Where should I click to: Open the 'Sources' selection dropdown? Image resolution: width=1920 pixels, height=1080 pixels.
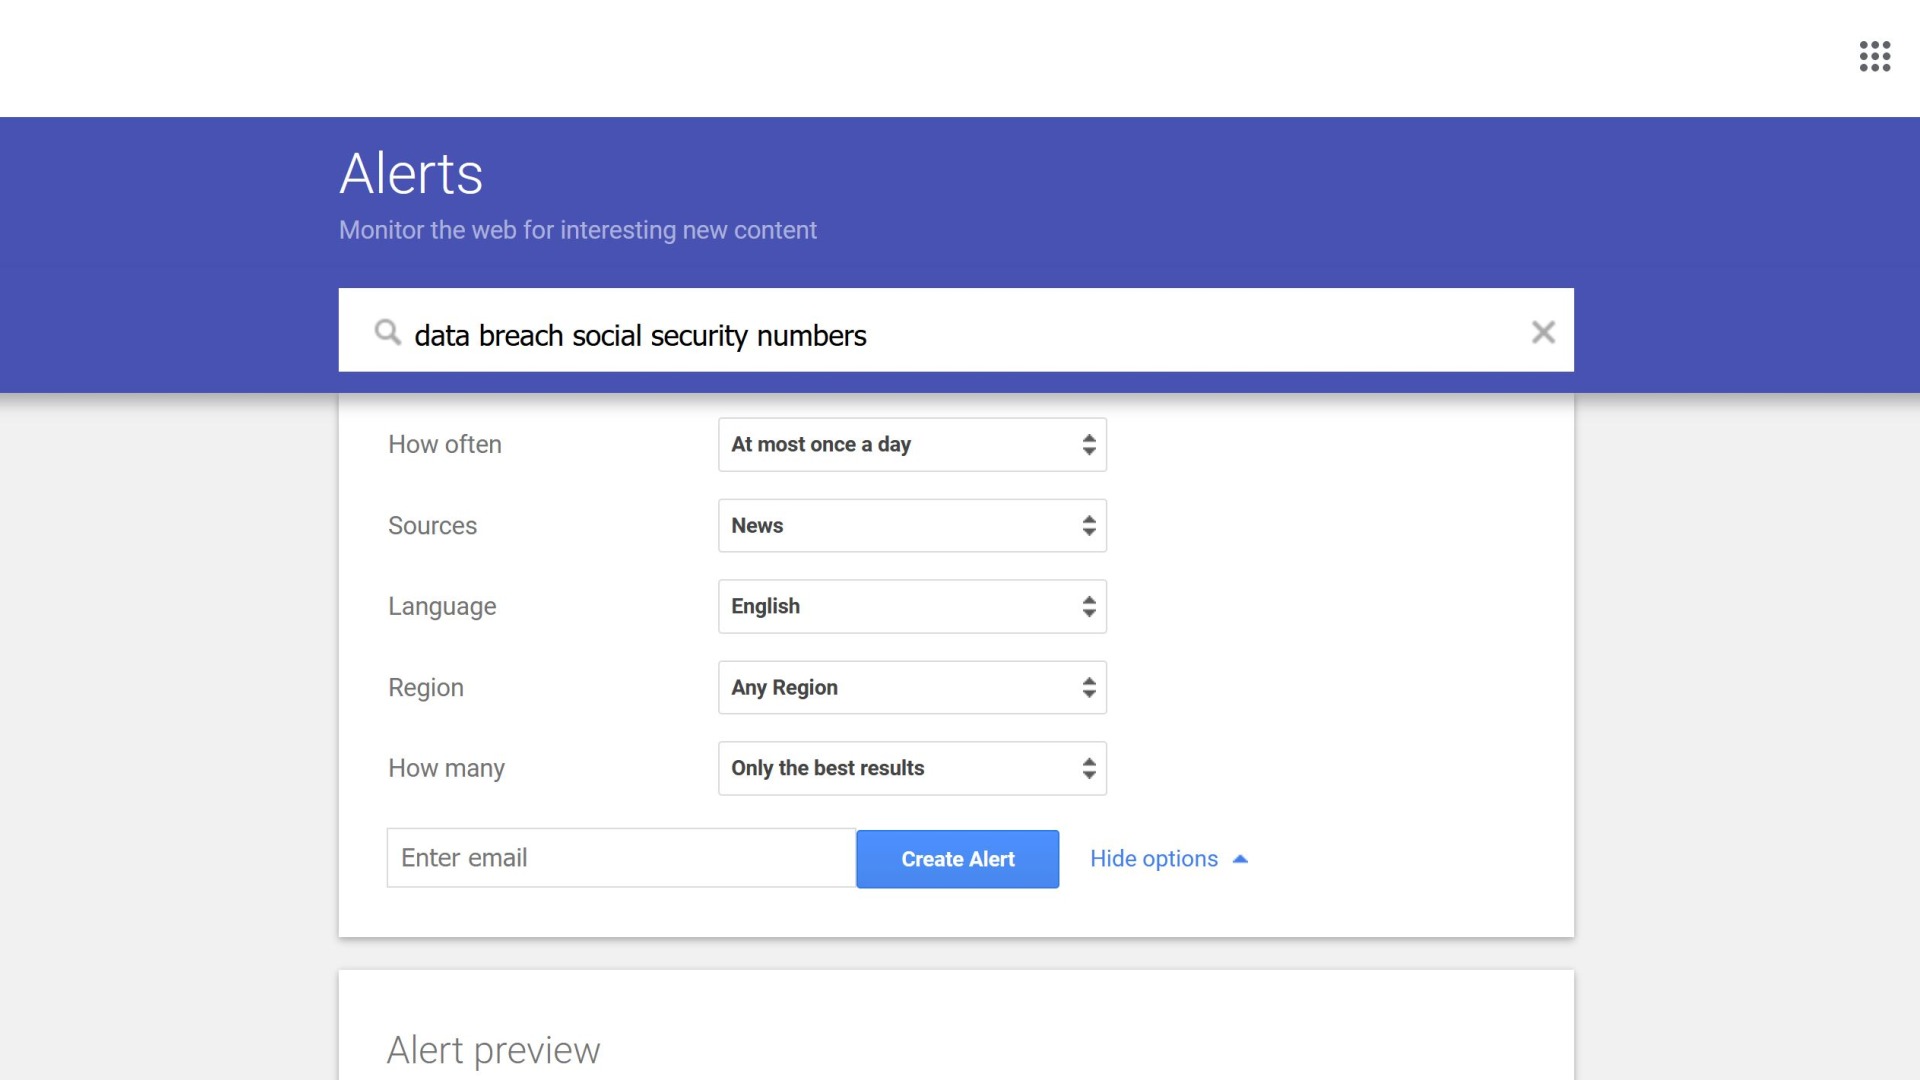click(913, 525)
